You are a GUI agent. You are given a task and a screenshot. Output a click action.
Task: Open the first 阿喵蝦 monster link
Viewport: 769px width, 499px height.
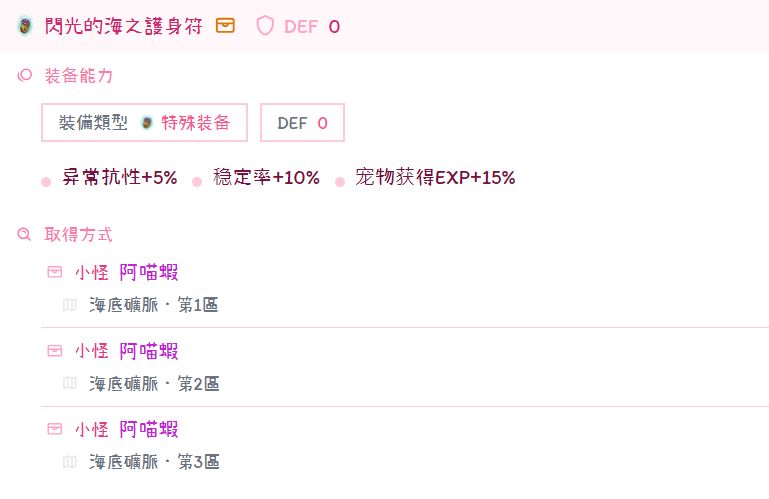click(149, 272)
